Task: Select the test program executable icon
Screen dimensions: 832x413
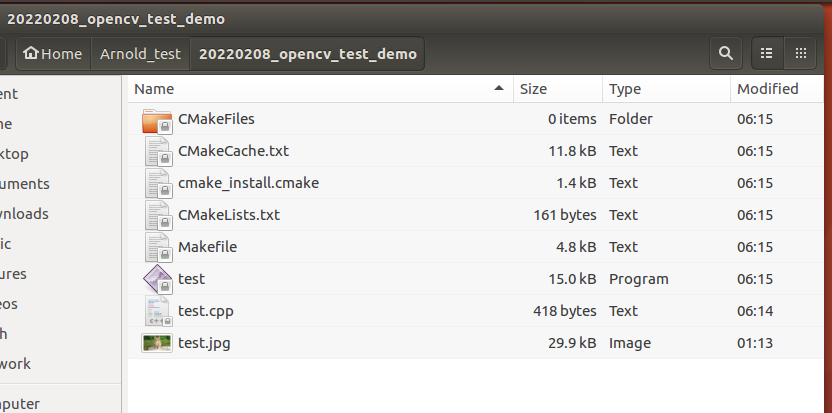Action: point(157,279)
